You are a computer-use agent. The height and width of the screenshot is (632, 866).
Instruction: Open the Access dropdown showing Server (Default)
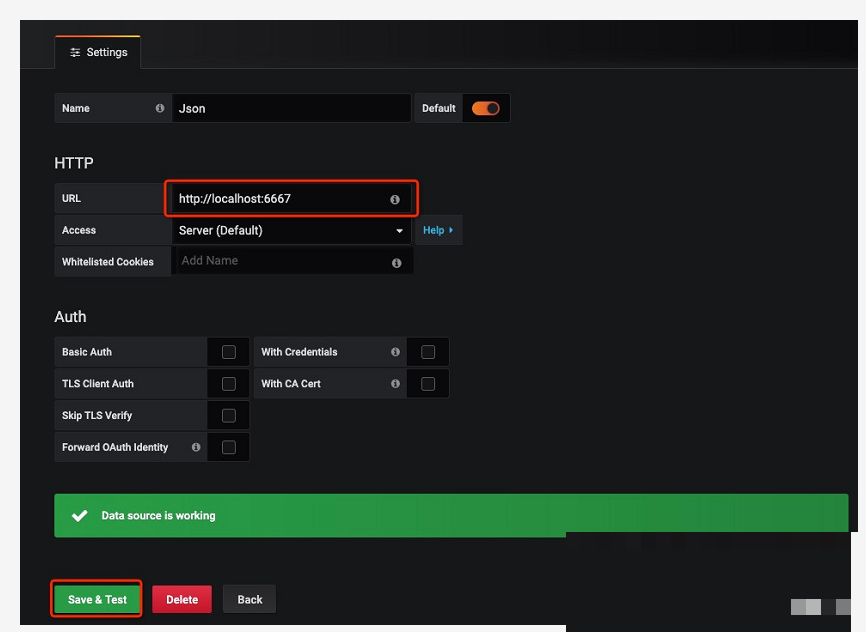(x=291, y=230)
